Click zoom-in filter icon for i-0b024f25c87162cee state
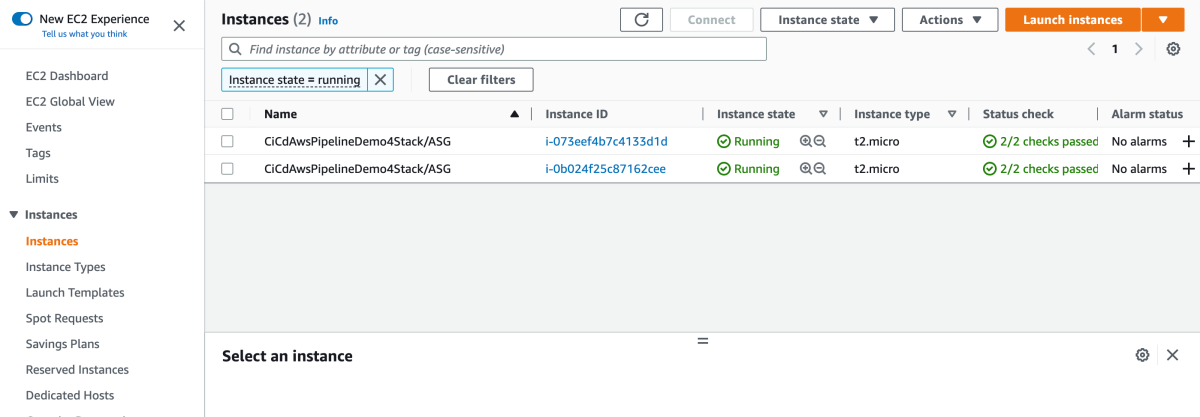Image resolution: width=1200 pixels, height=417 pixels. 806,169
